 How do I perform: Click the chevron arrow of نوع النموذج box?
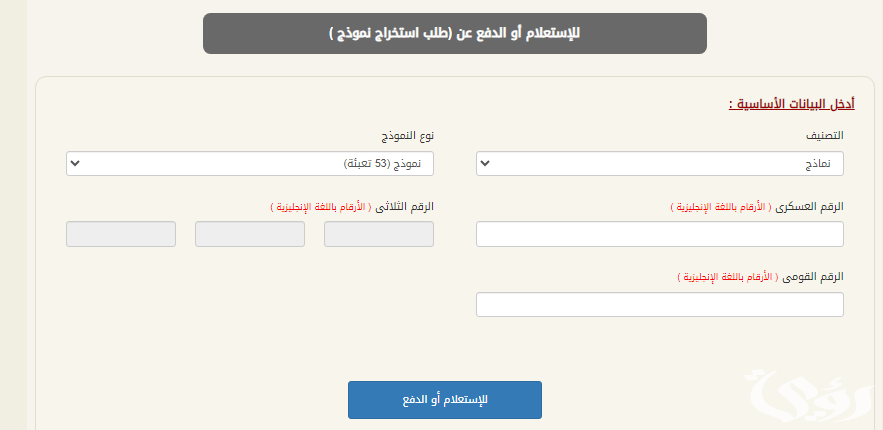coord(75,164)
